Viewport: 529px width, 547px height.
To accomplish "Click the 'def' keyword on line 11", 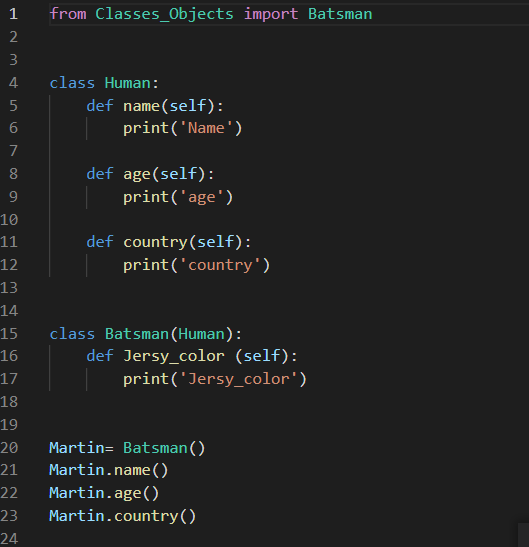I will click(100, 242).
